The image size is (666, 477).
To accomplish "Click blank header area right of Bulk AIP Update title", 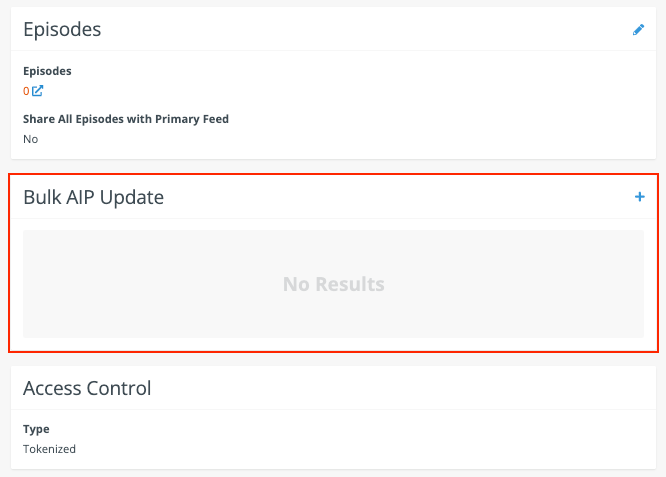I will 399,197.
